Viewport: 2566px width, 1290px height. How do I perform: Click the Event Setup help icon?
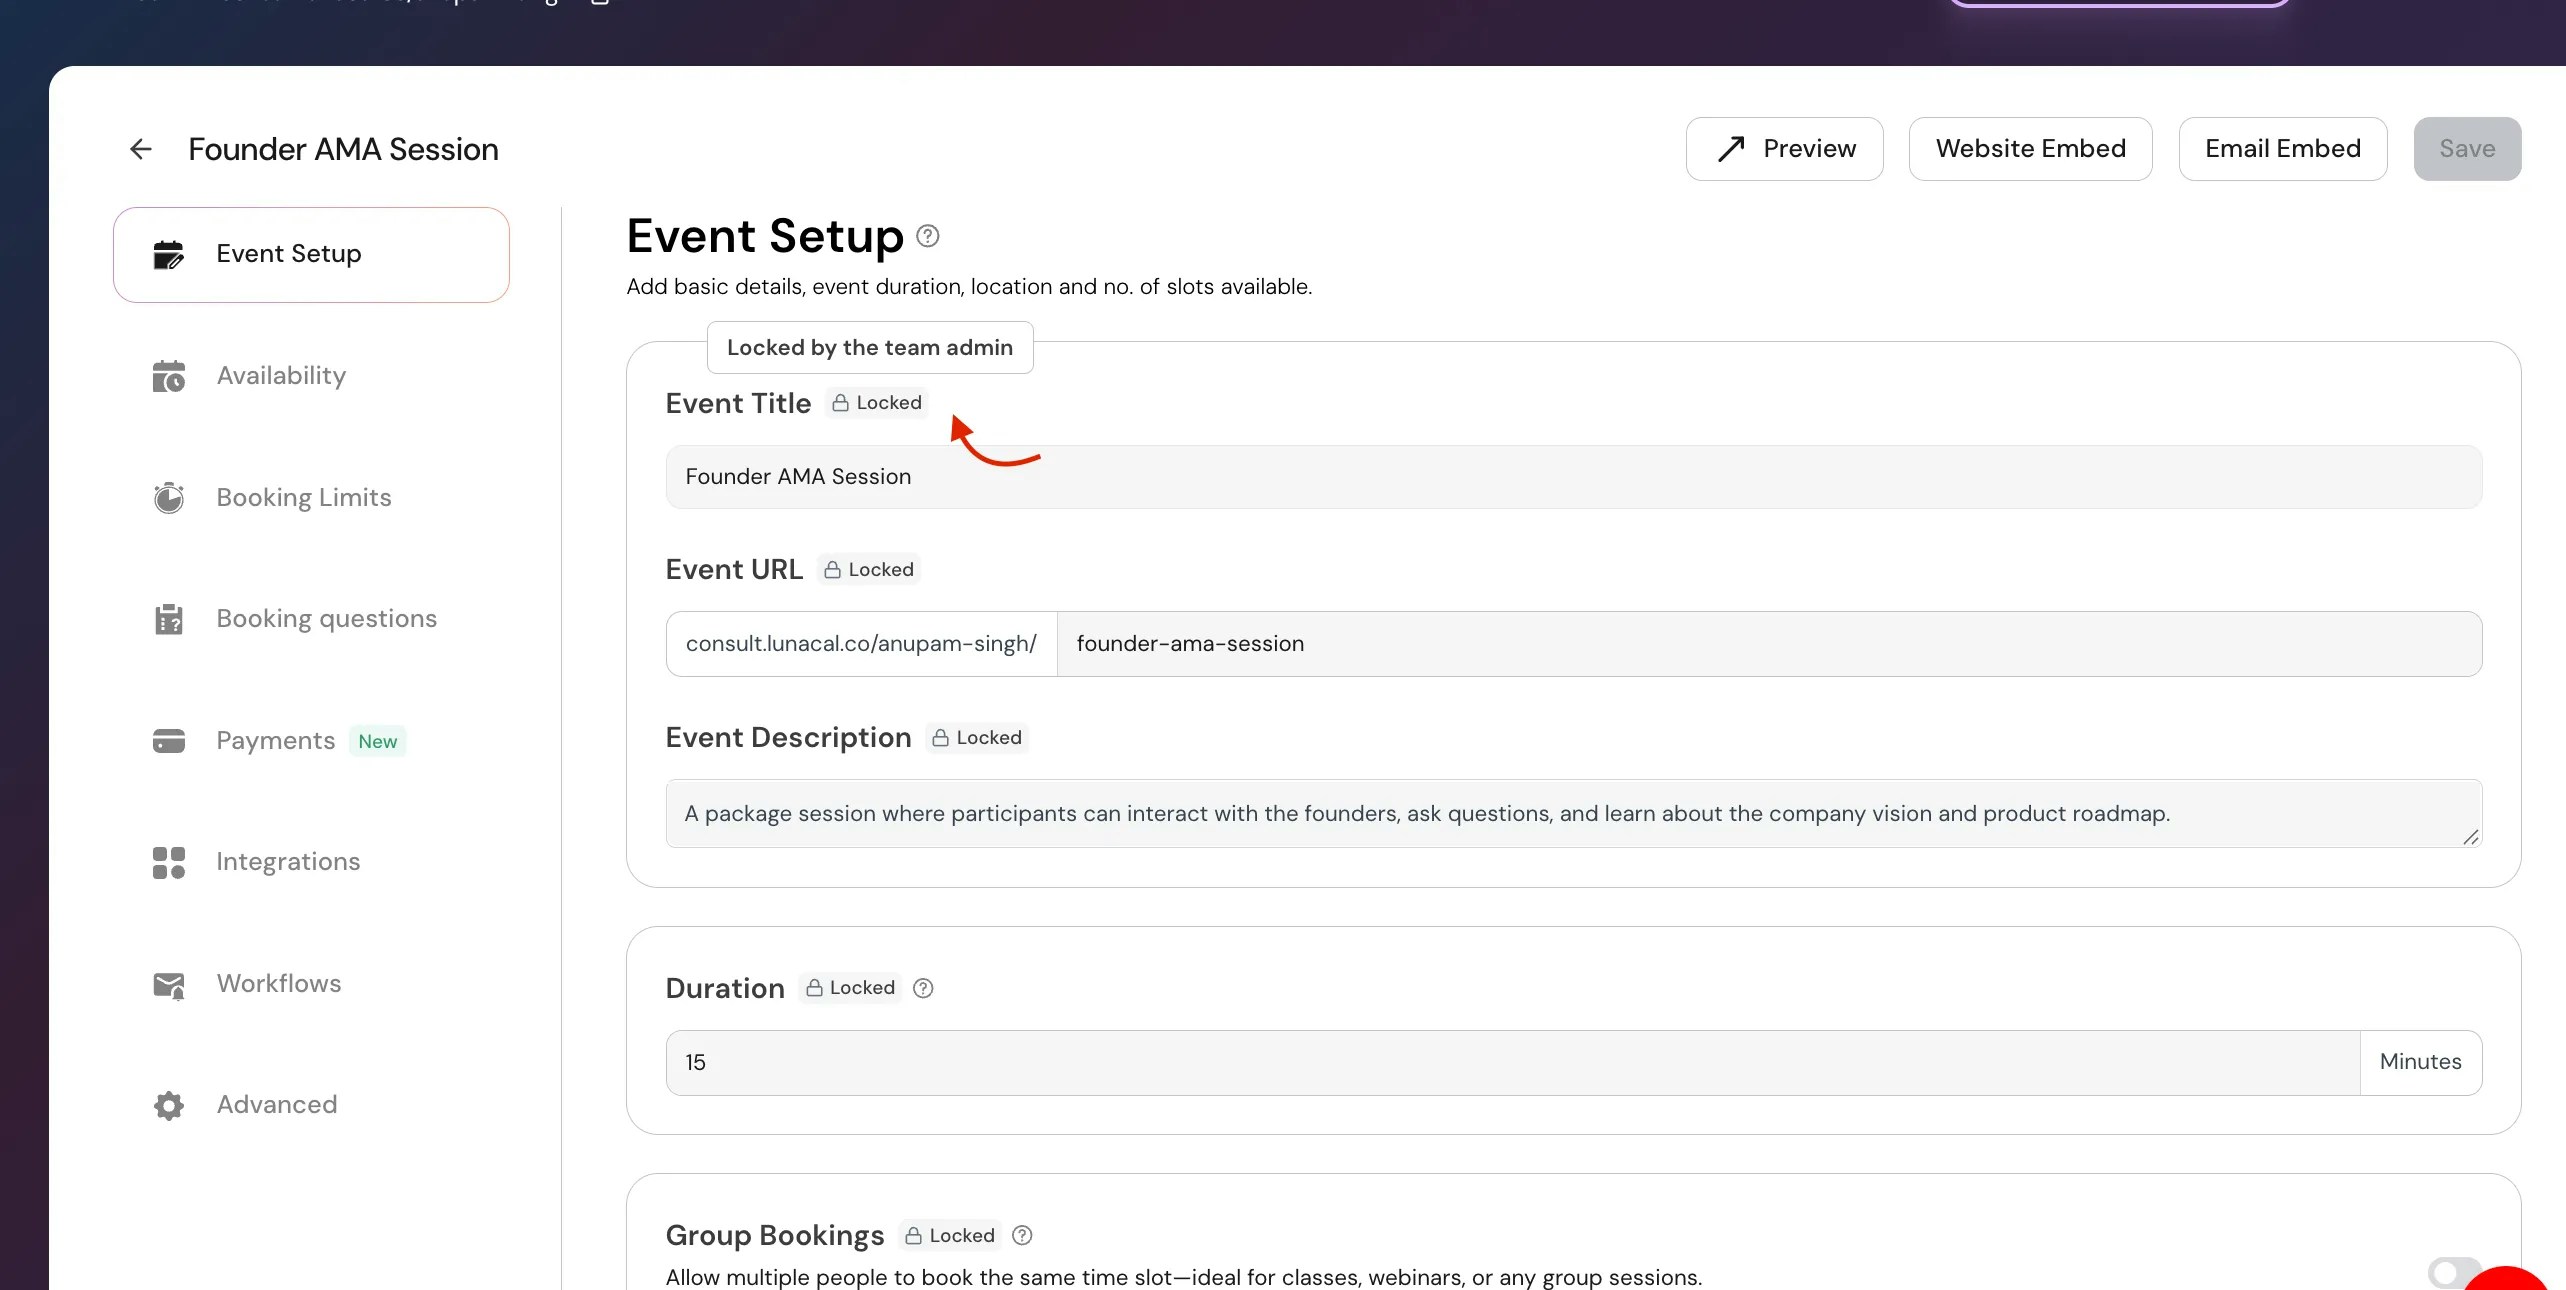pos(926,235)
